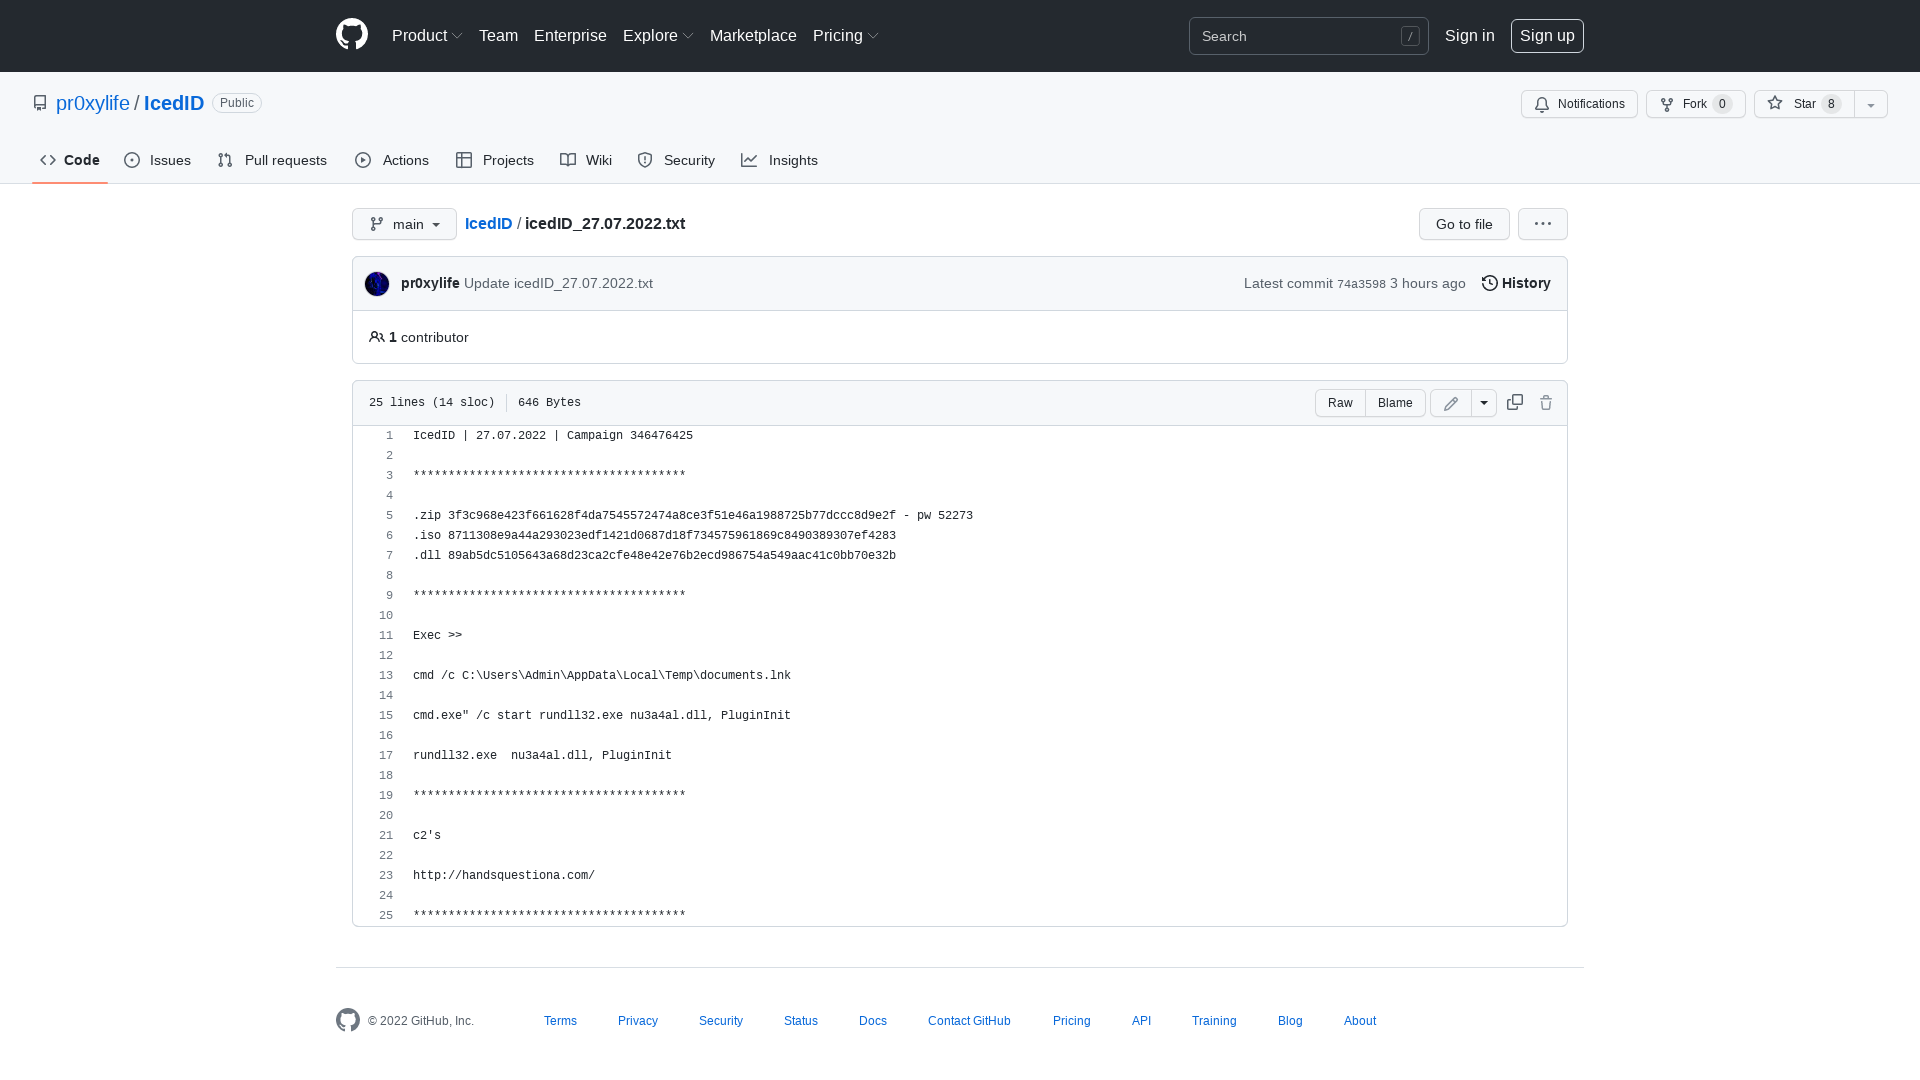Open the GitHub home page via logo

(x=351, y=35)
